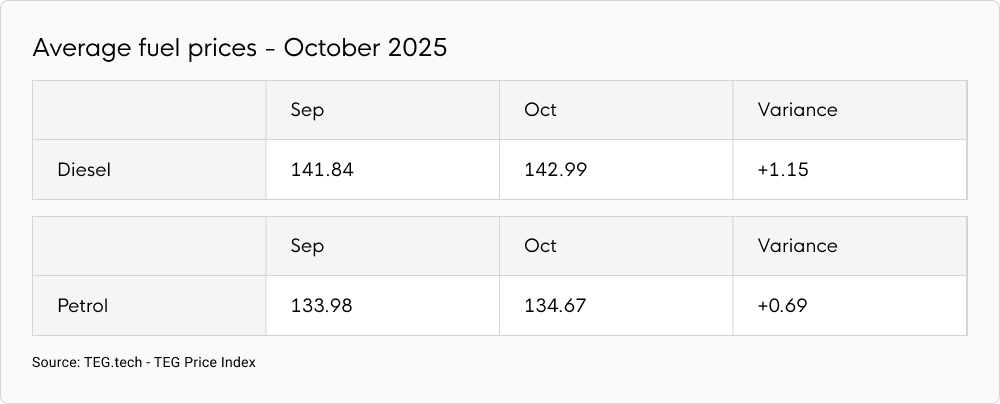Select the Diesel Sep value 141.84
The height and width of the screenshot is (404, 1000).
pyautogui.click(x=322, y=170)
